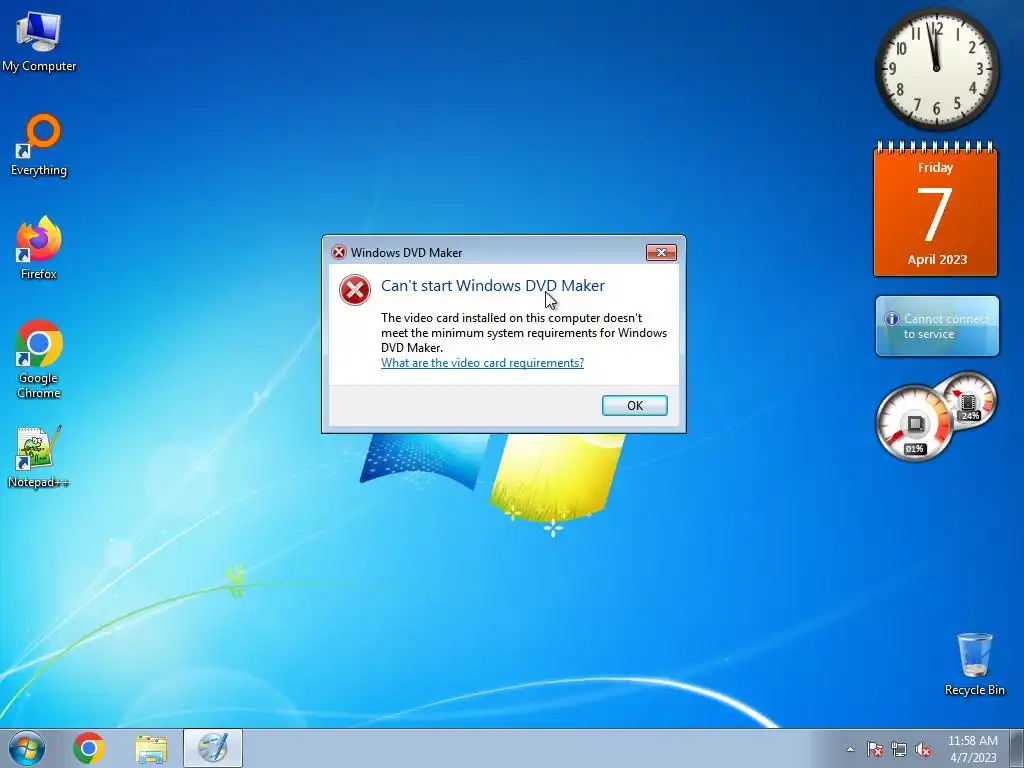Close the Windows DVD Maker error dialog
Screen dimensions: 1024x768
tap(661, 253)
